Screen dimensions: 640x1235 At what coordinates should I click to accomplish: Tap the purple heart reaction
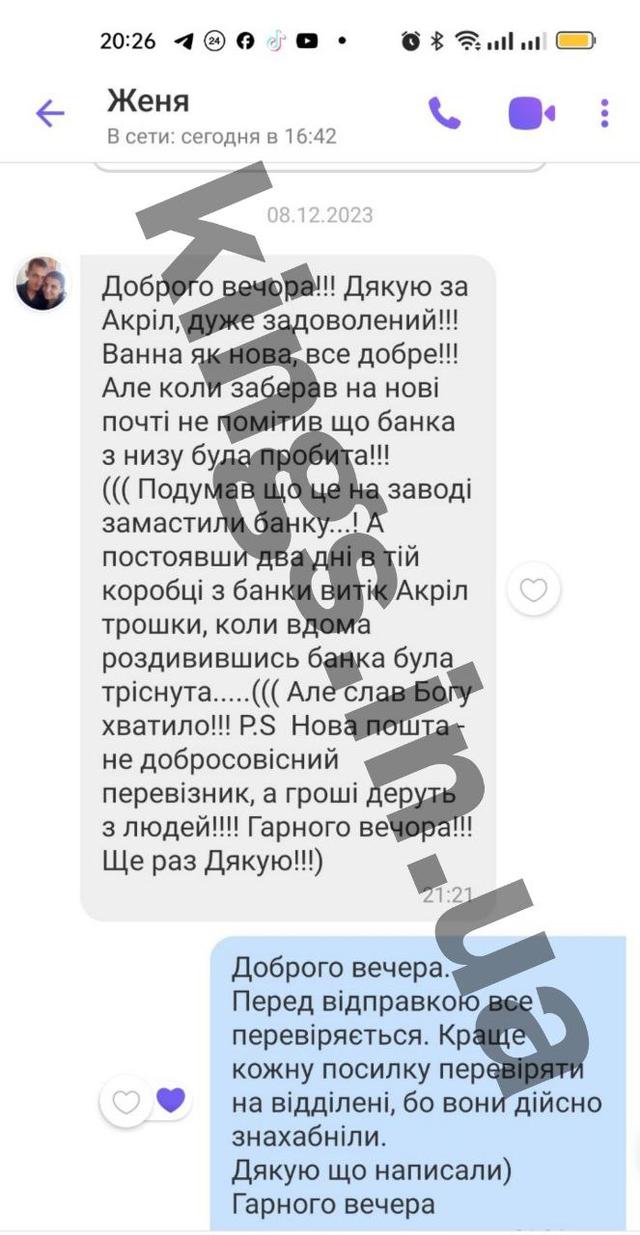pyautogui.click(x=172, y=1101)
